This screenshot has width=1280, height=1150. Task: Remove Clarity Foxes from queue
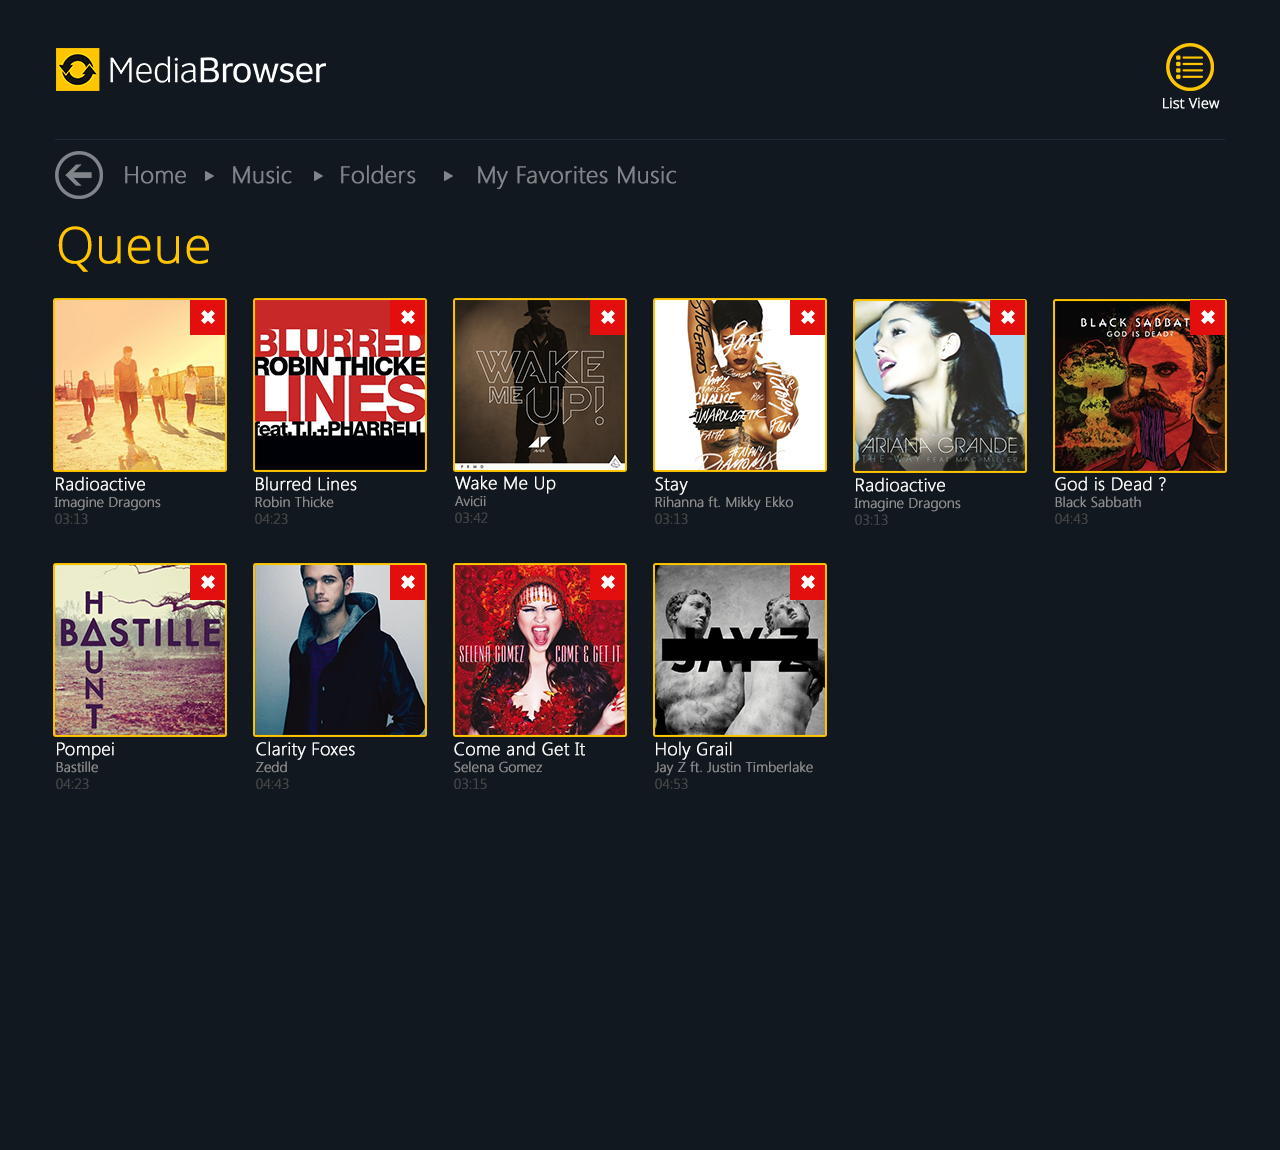[x=408, y=582]
